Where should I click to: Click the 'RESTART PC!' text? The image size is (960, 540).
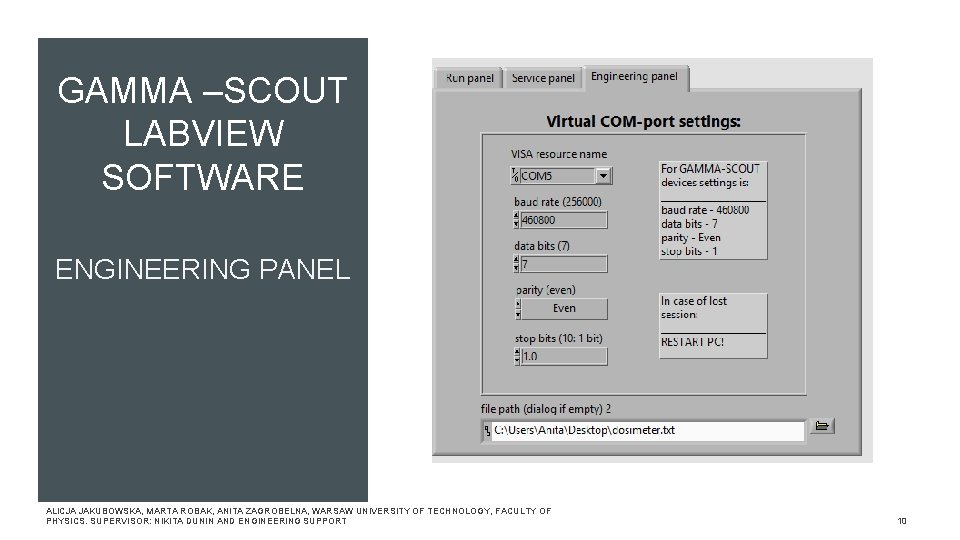click(692, 342)
